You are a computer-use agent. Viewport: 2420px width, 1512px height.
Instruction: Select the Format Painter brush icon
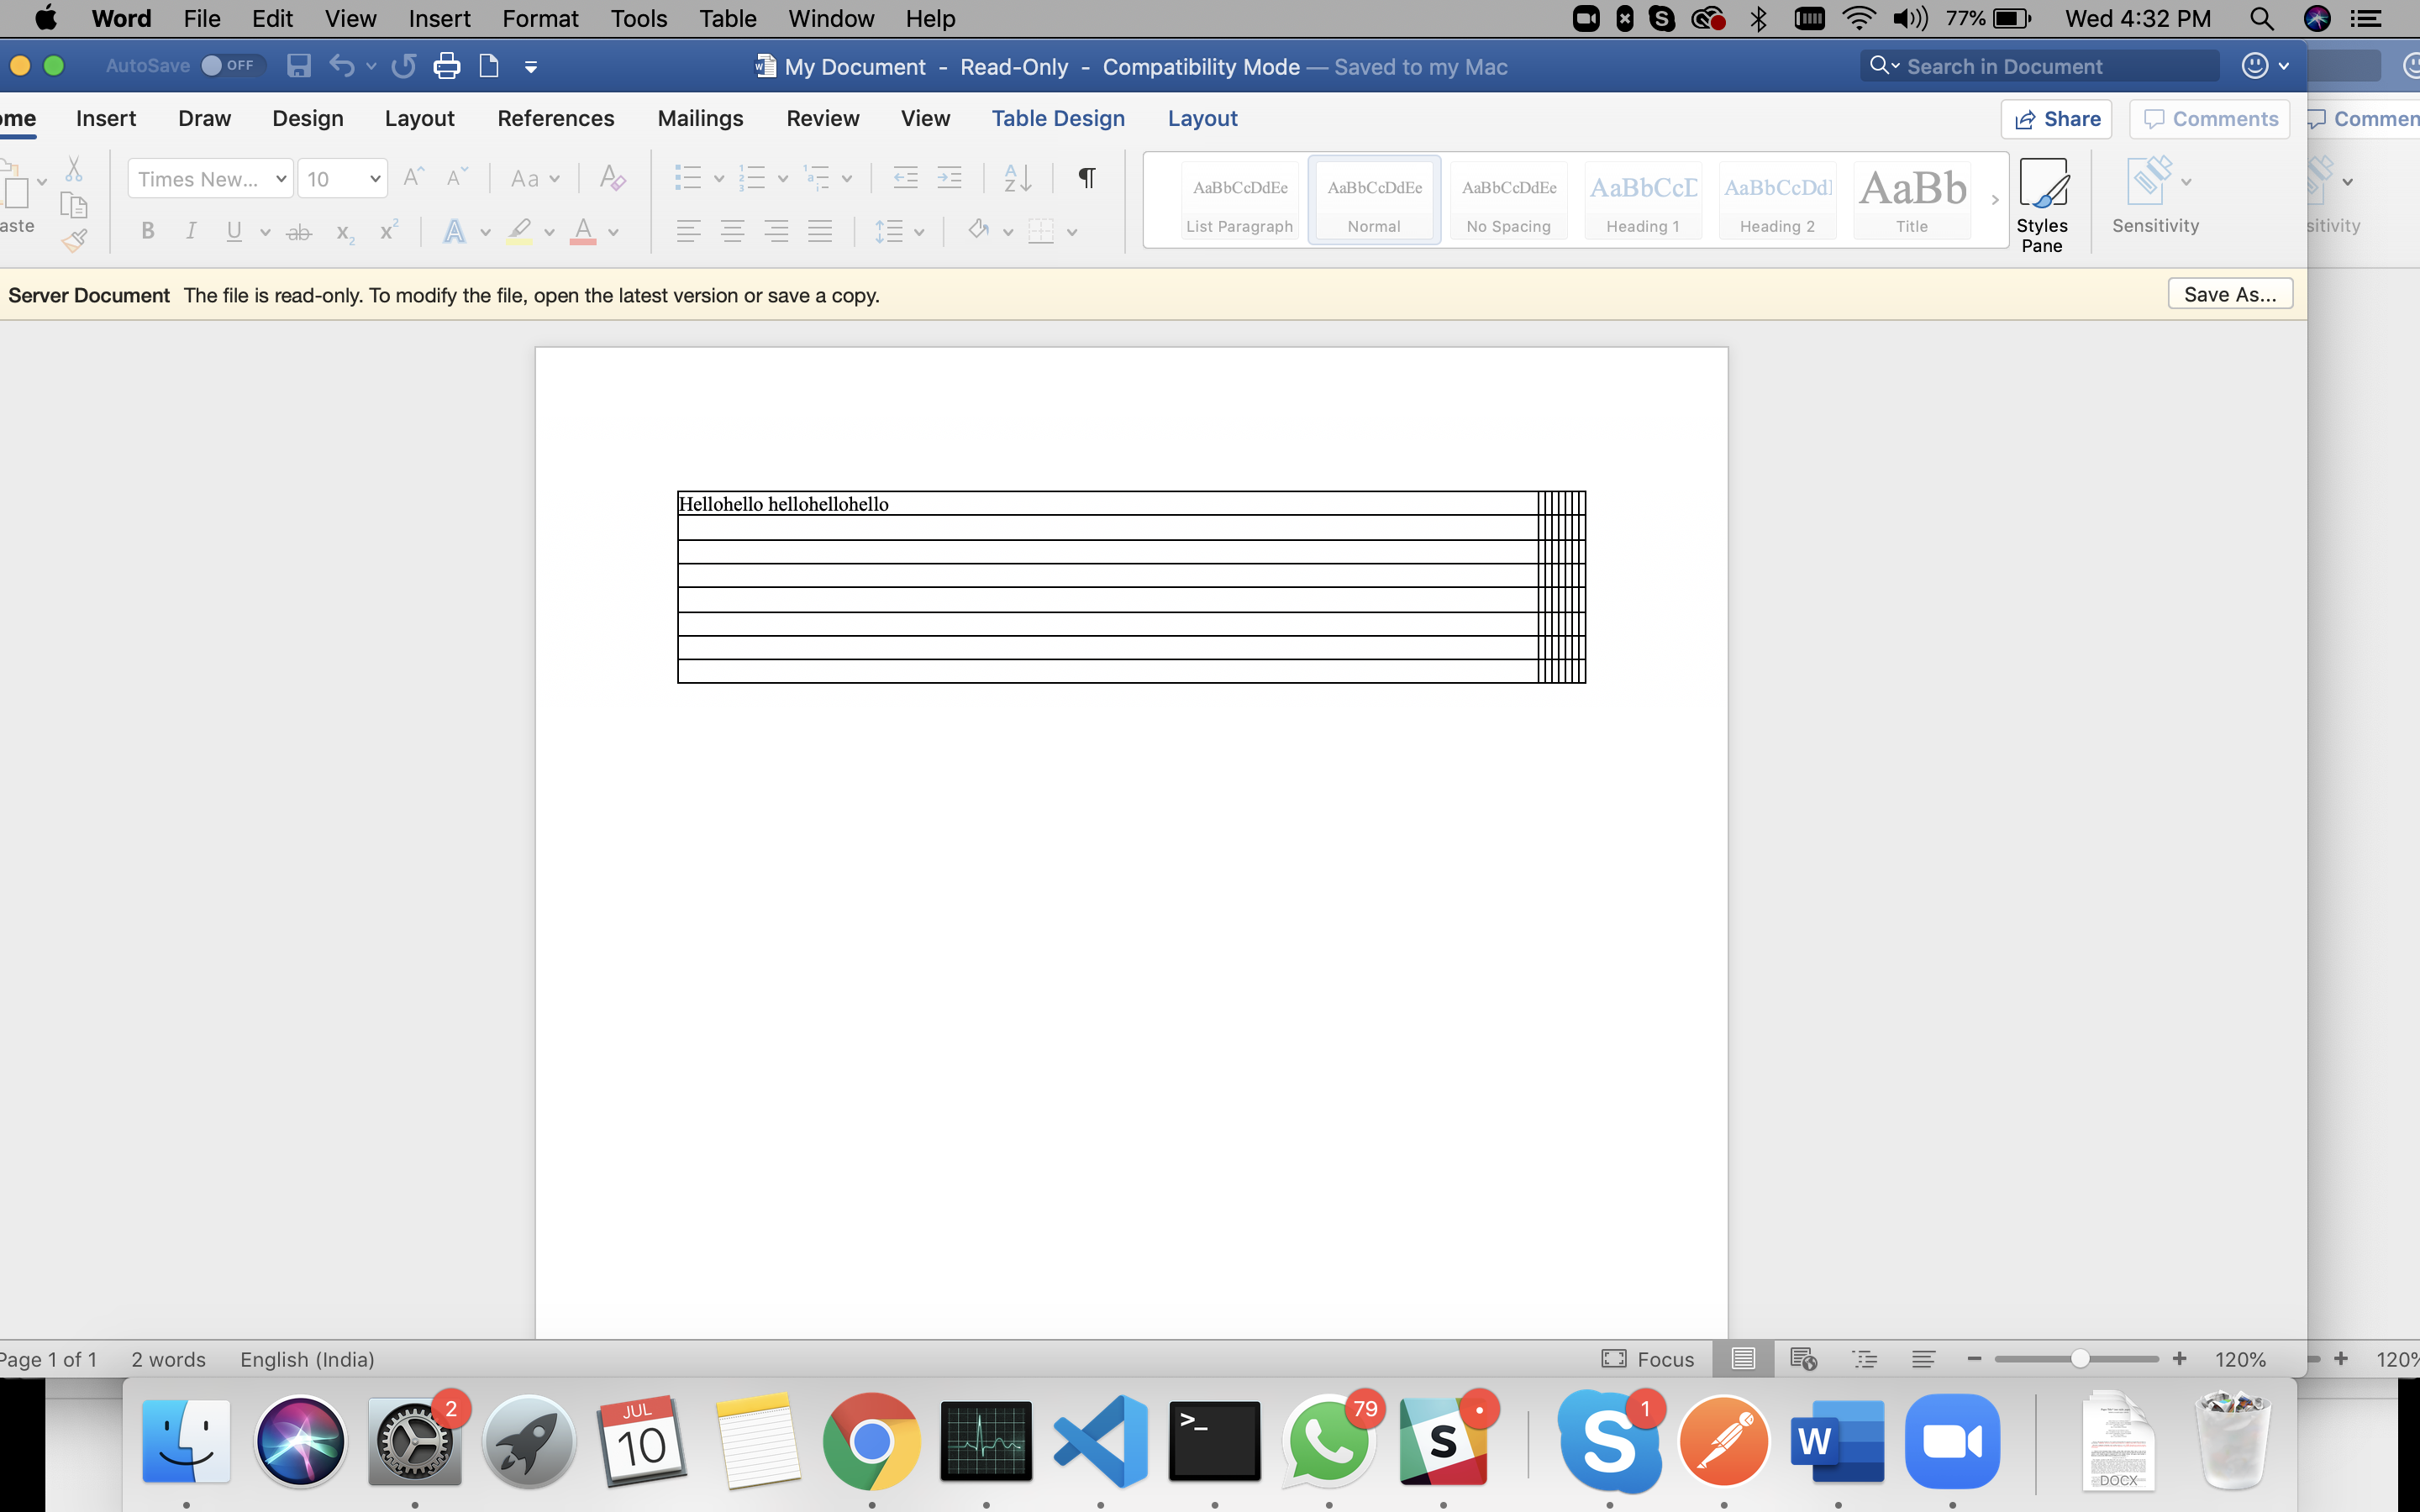coord(74,240)
